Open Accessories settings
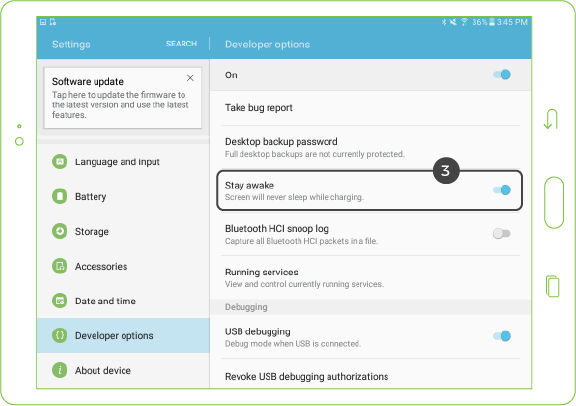576x406 pixels. tap(123, 266)
